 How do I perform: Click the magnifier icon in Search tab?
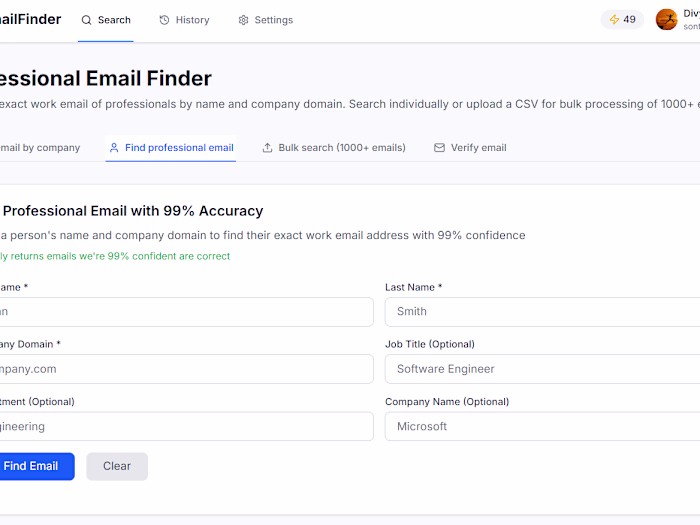87,20
